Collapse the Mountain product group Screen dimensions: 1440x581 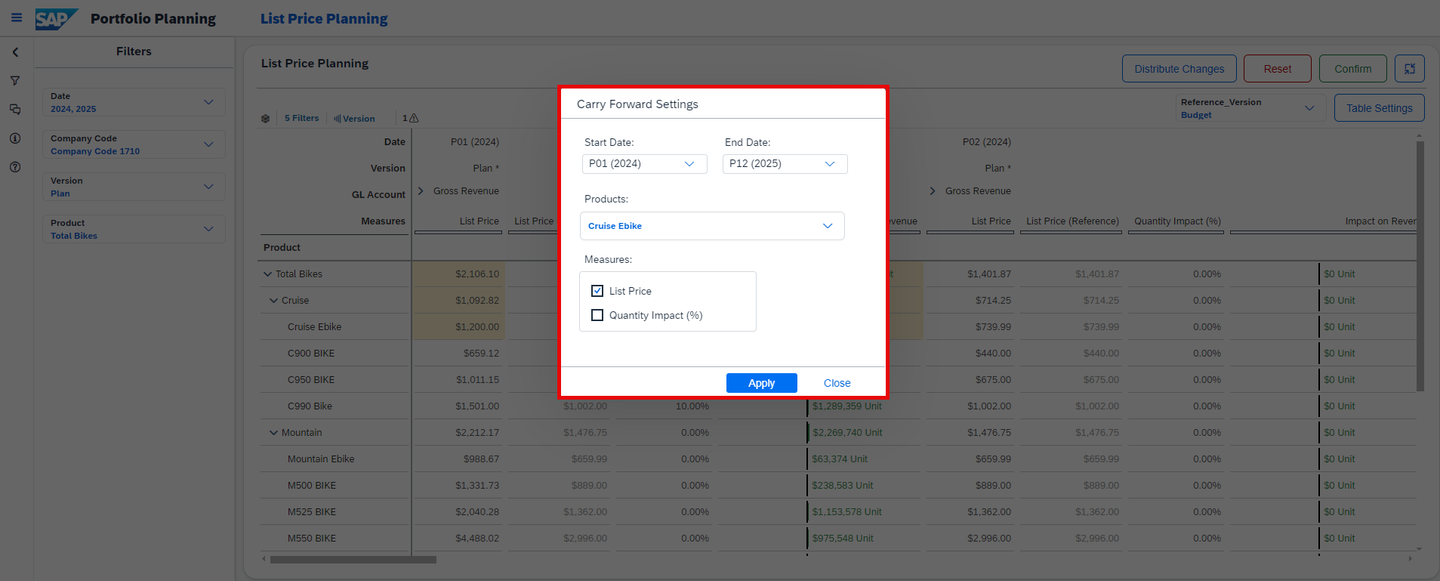[274, 433]
